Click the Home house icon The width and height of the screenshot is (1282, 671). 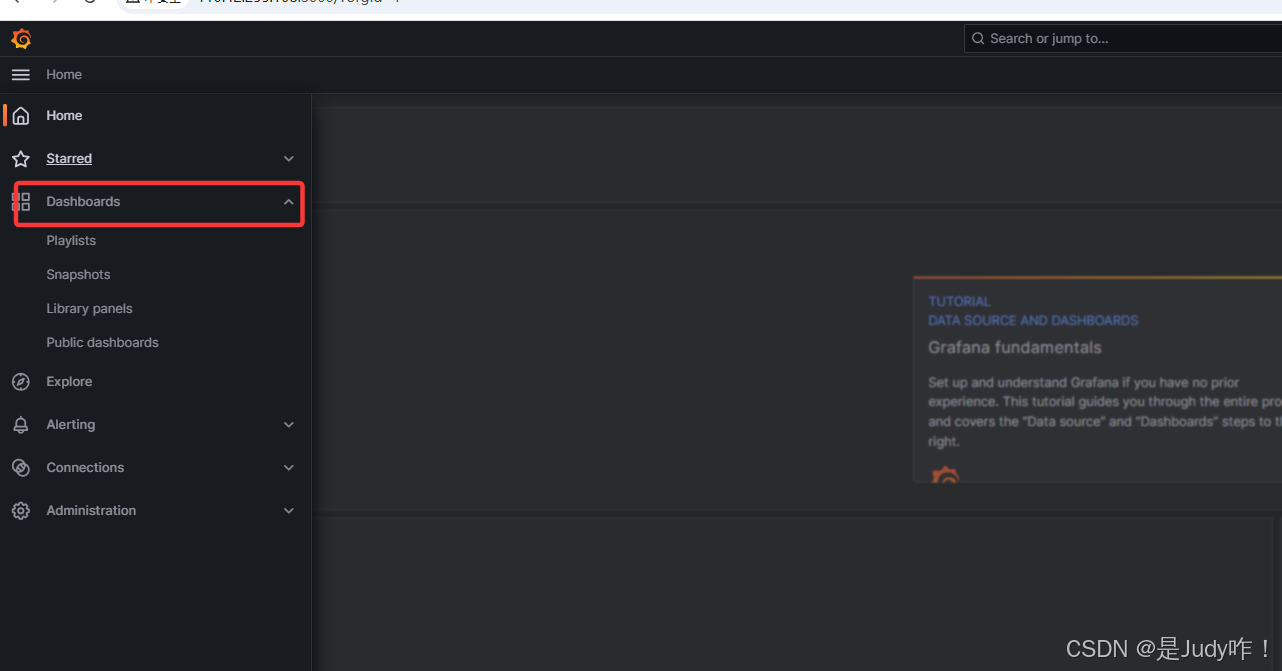(x=20, y=116)
